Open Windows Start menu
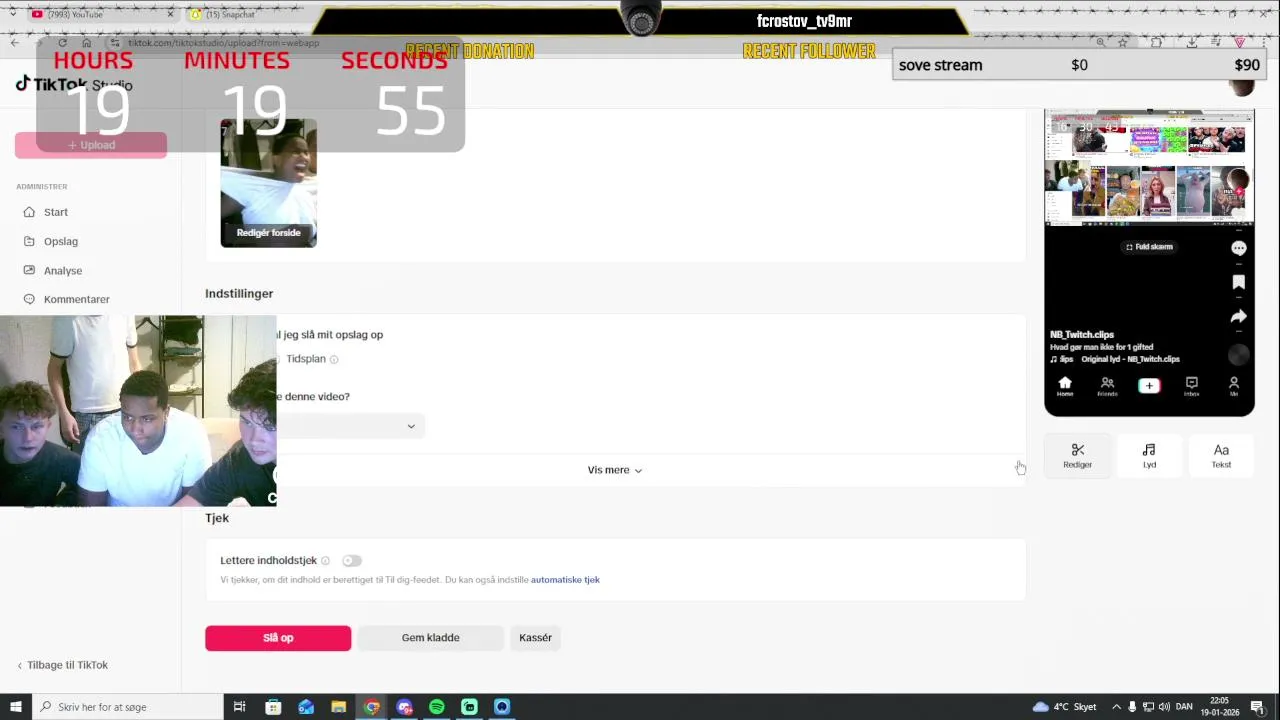Screen dimensions: 1280x720 tap(15, 707)
